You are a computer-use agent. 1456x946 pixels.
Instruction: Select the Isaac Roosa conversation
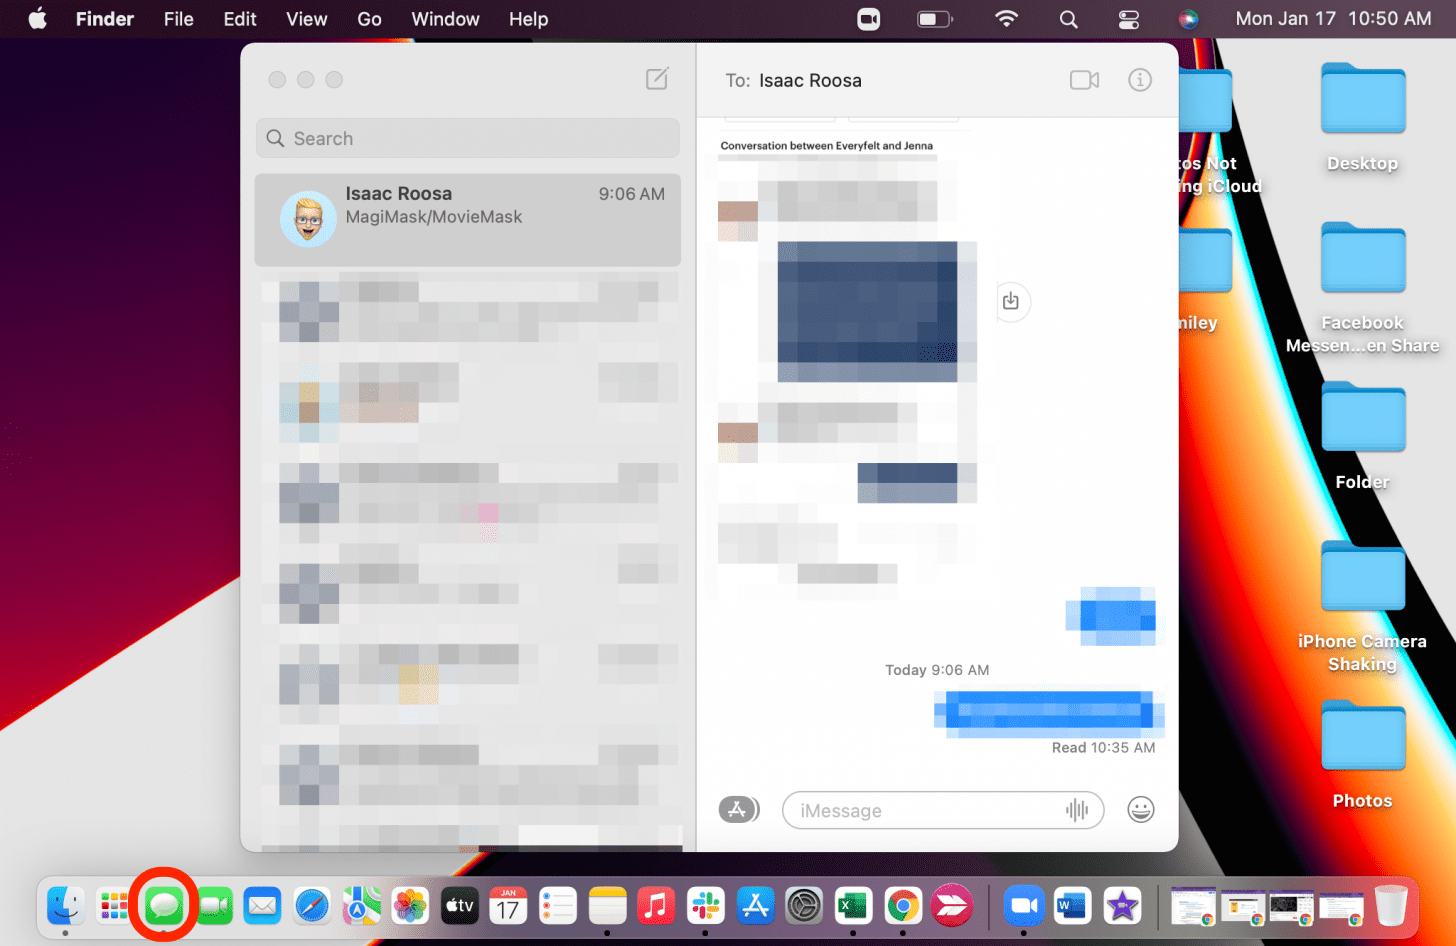pyautogui.click(x=467, y=219)
